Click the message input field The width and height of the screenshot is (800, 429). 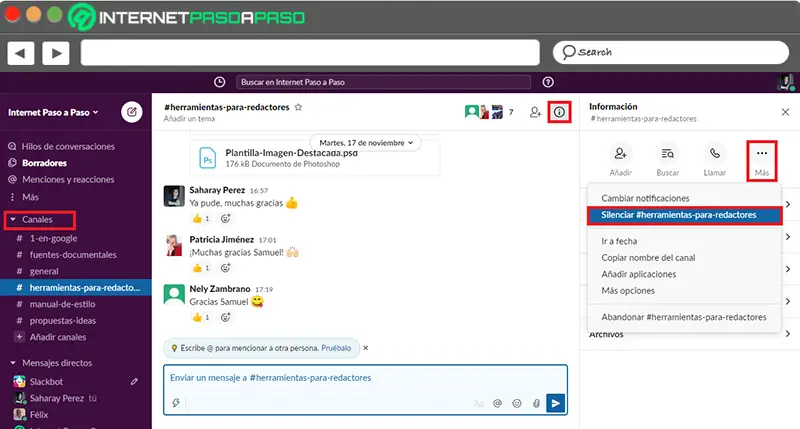tap(365, 378)
